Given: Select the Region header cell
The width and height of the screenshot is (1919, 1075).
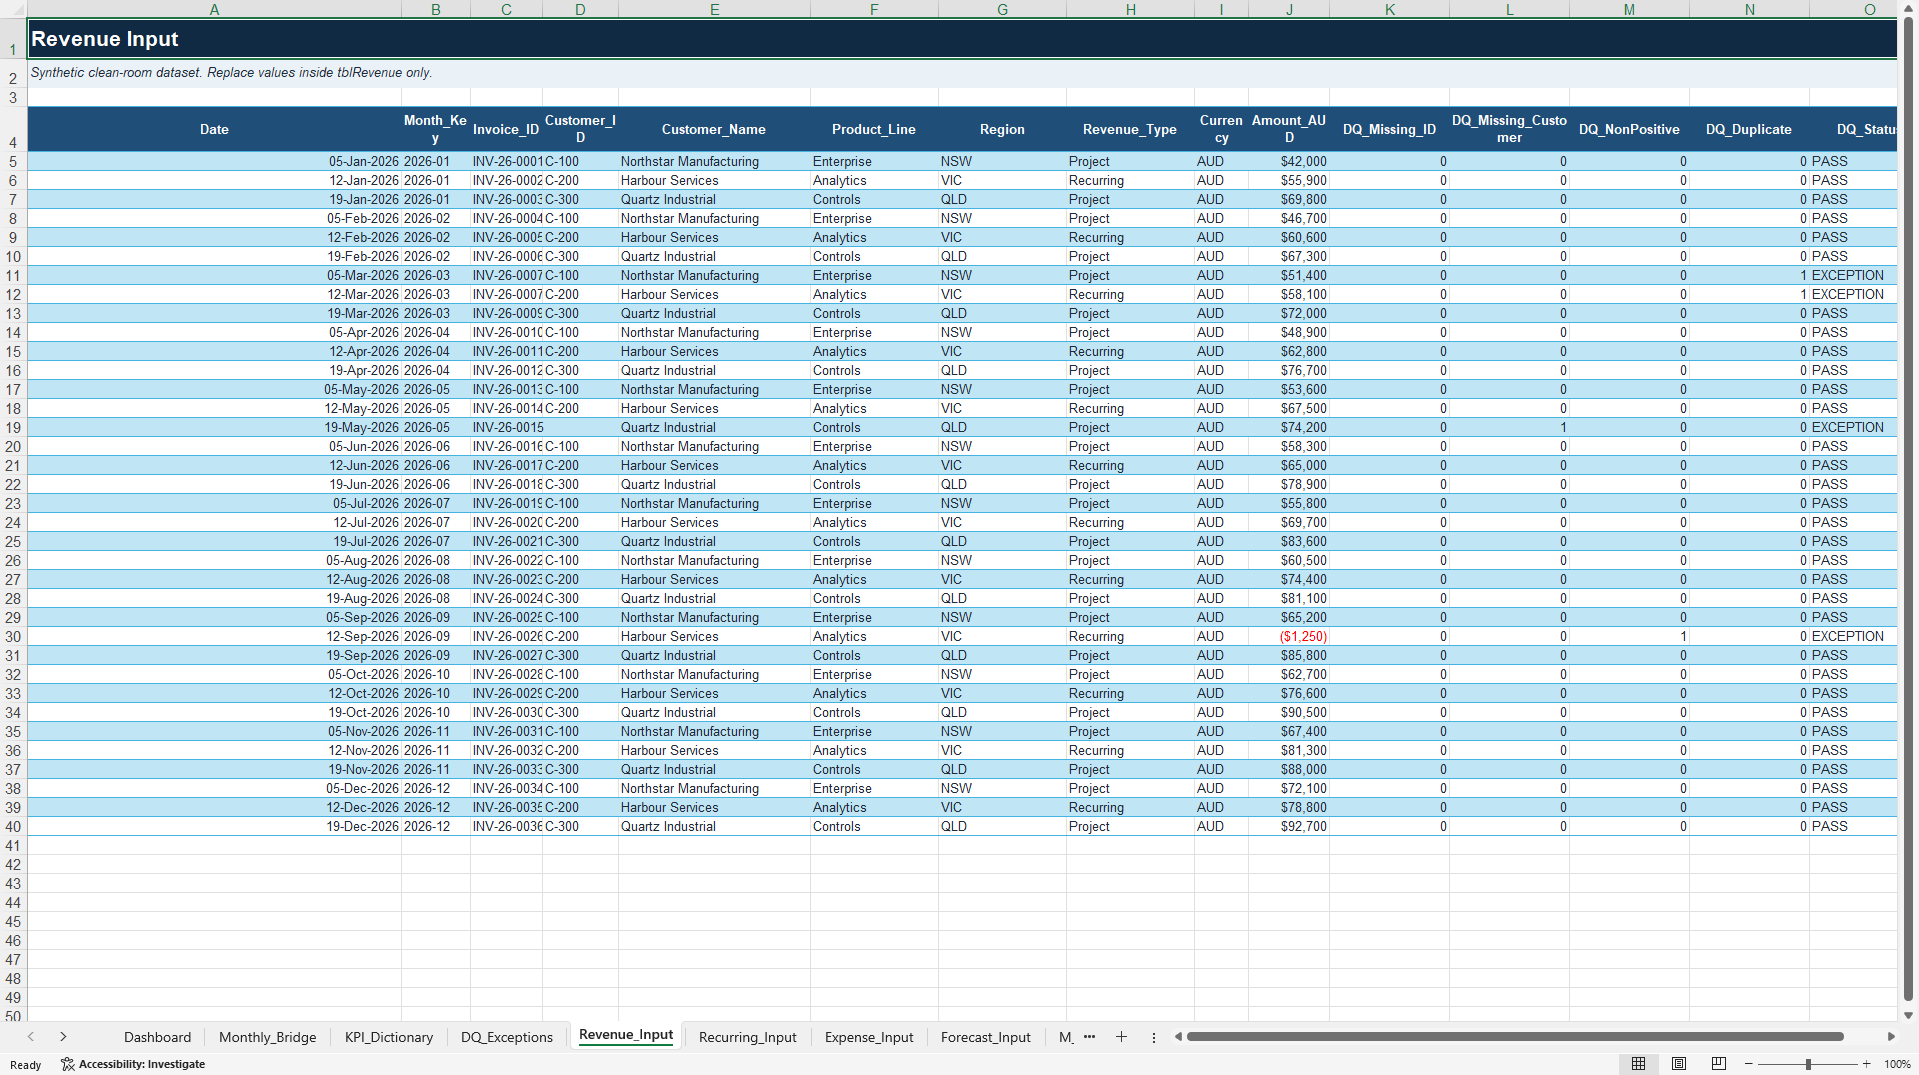Looking at the screenshot, I should click(x=1002, y=129).
